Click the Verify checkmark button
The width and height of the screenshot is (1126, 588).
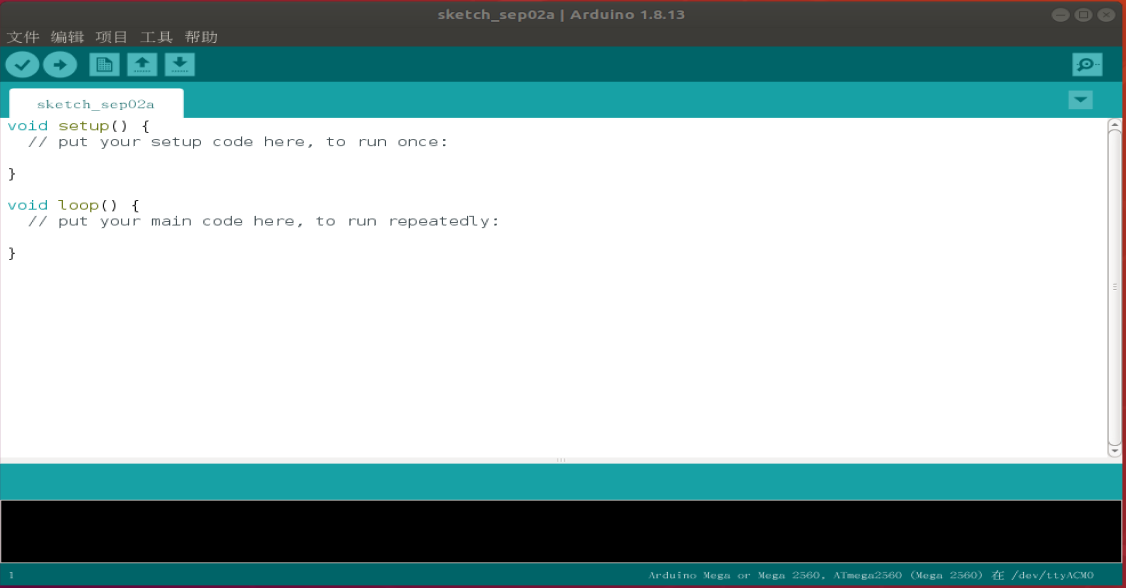[x=22, y=65]
